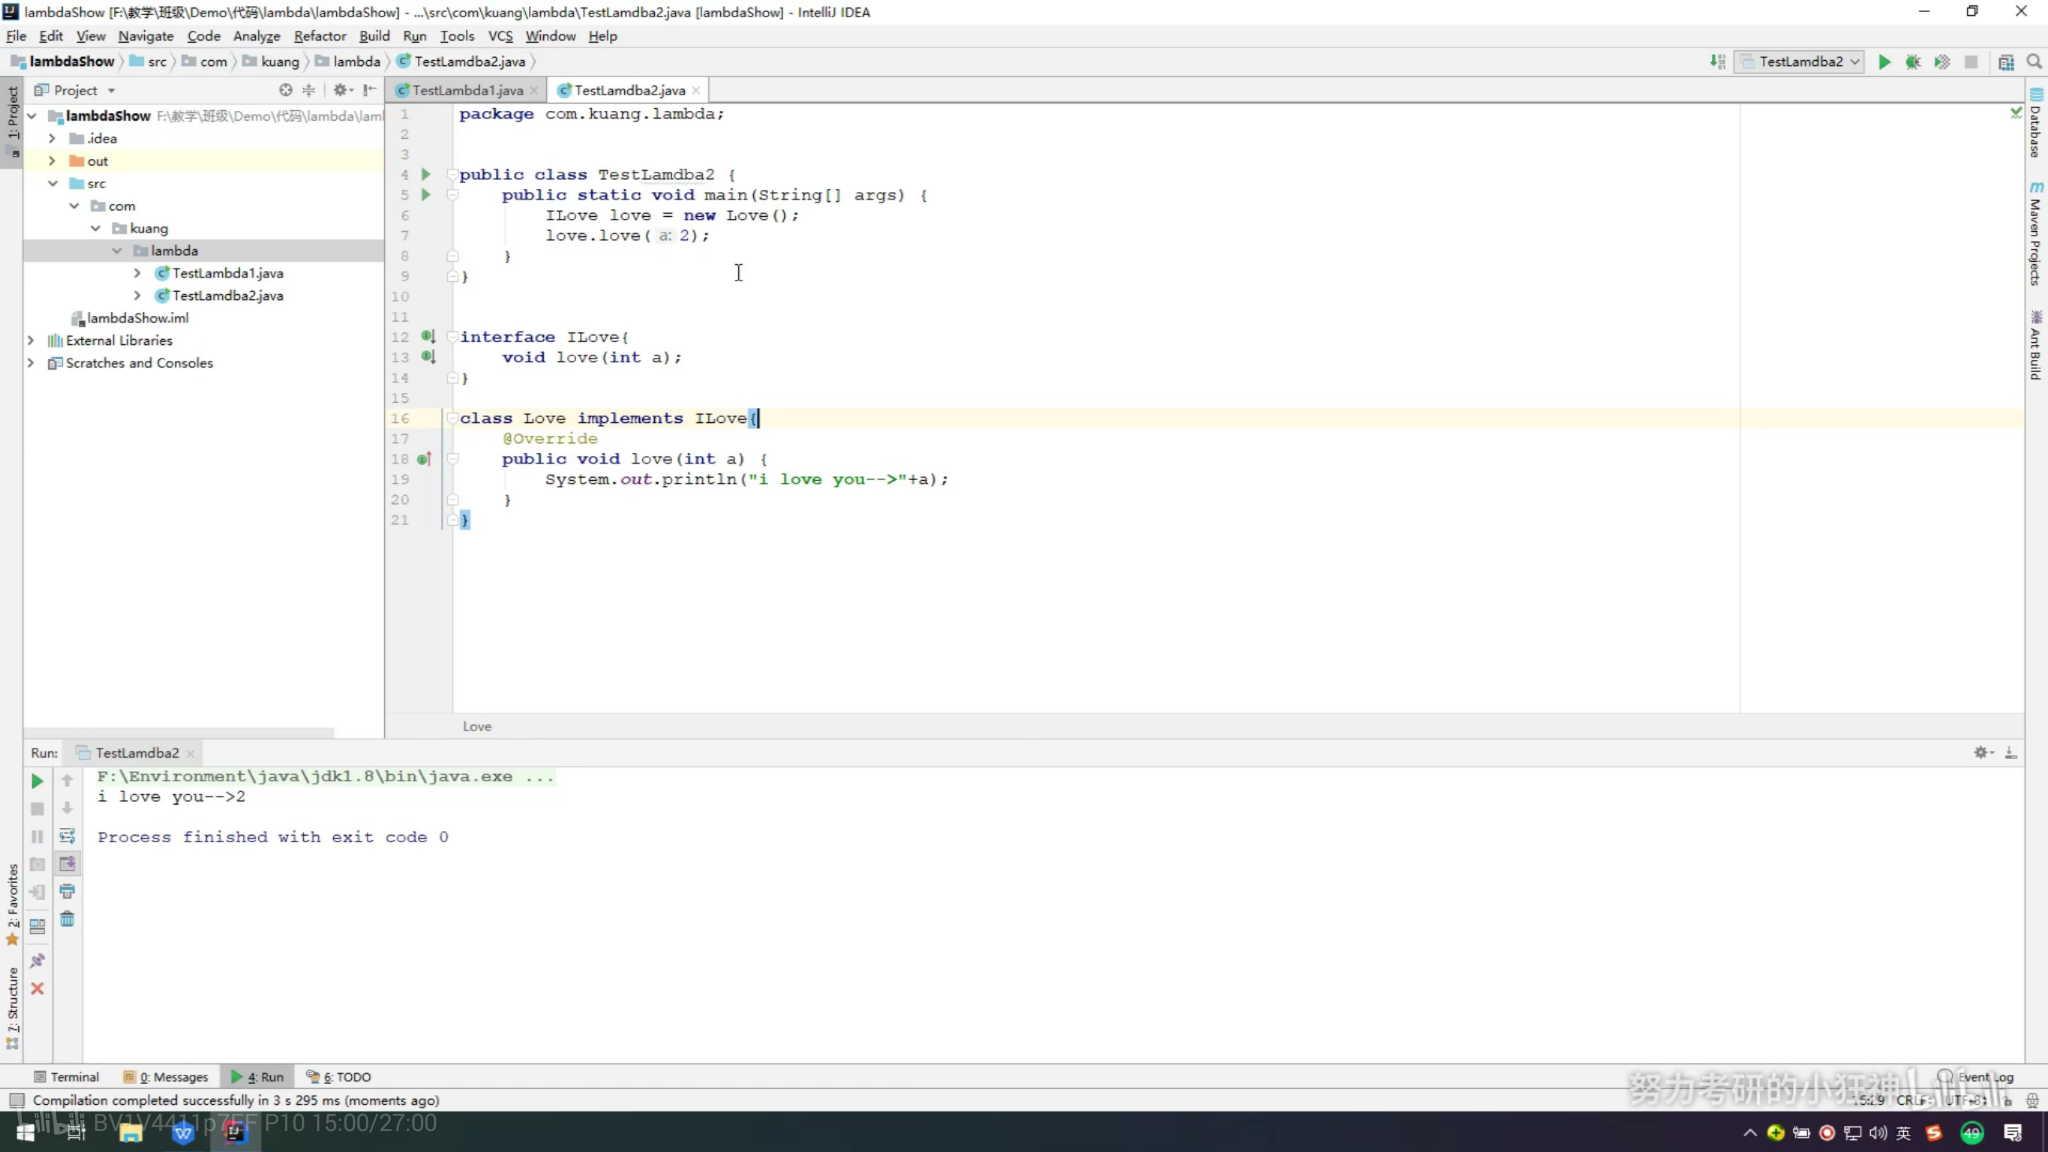2048x1152 pixels.
Task: Open Search Everywhere magnifier icon
Action: tap(2034, 62)
